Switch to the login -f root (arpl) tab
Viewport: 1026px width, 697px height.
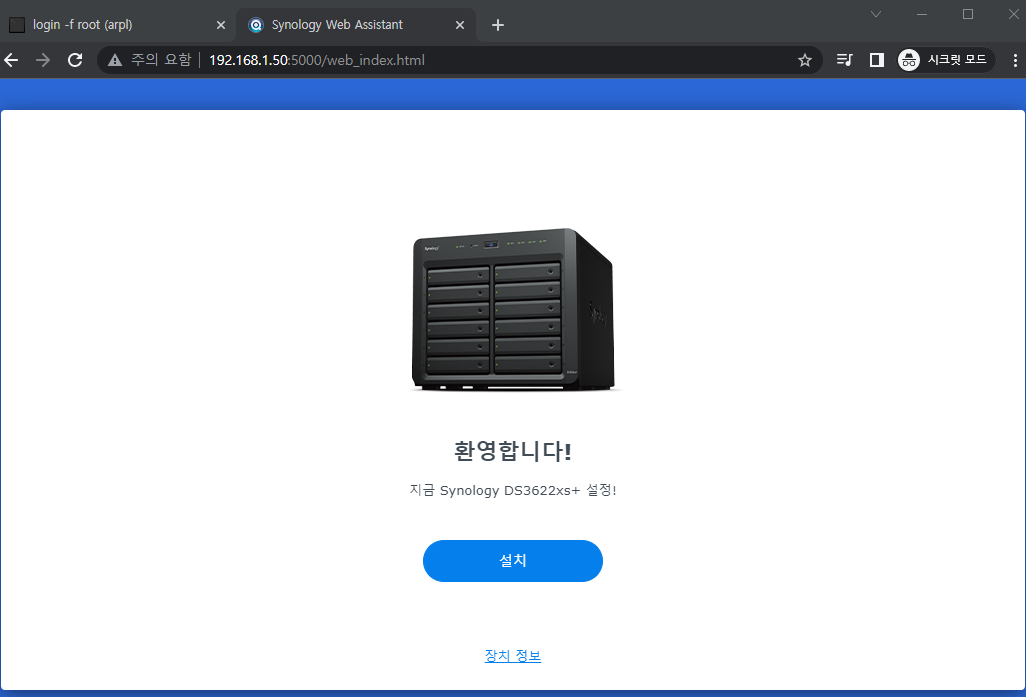(x=118, y=25)
